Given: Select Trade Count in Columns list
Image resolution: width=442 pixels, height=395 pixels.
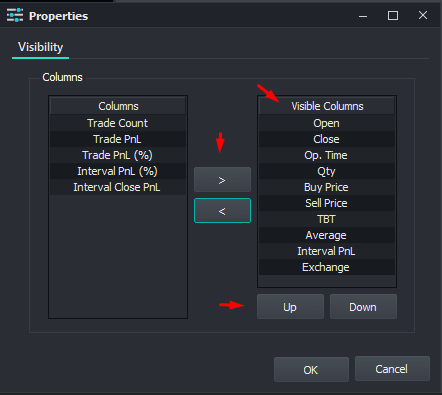Looking at the screenshot, I should pos(118,123).
